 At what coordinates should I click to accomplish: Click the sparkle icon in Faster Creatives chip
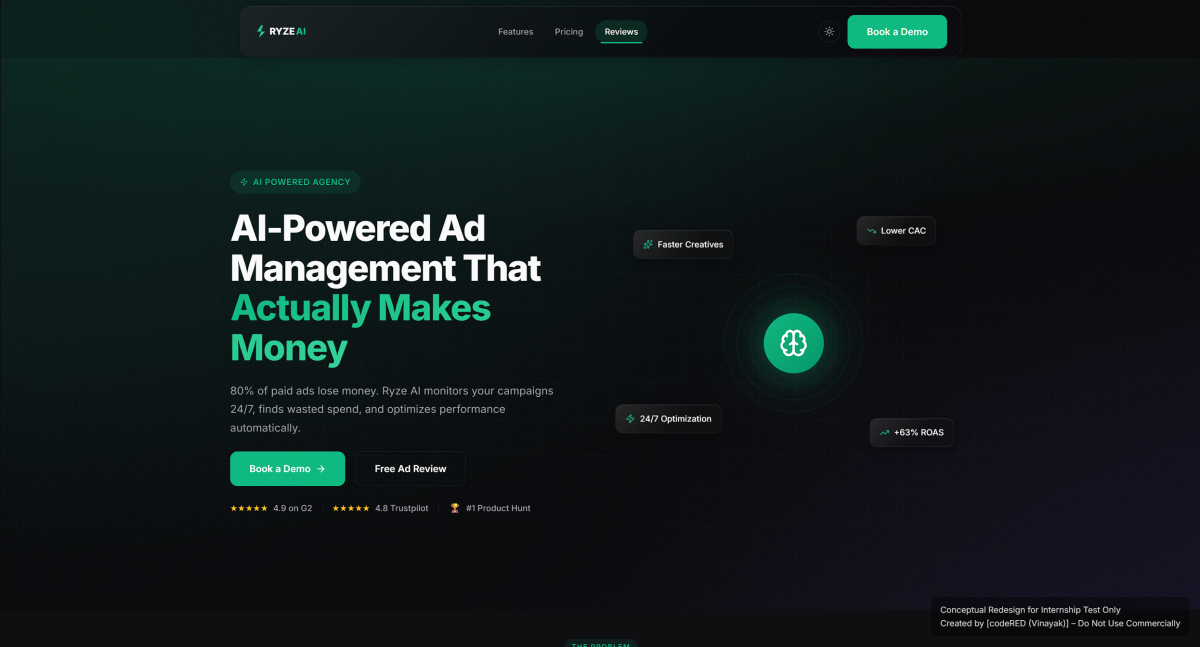pos(648,244)
